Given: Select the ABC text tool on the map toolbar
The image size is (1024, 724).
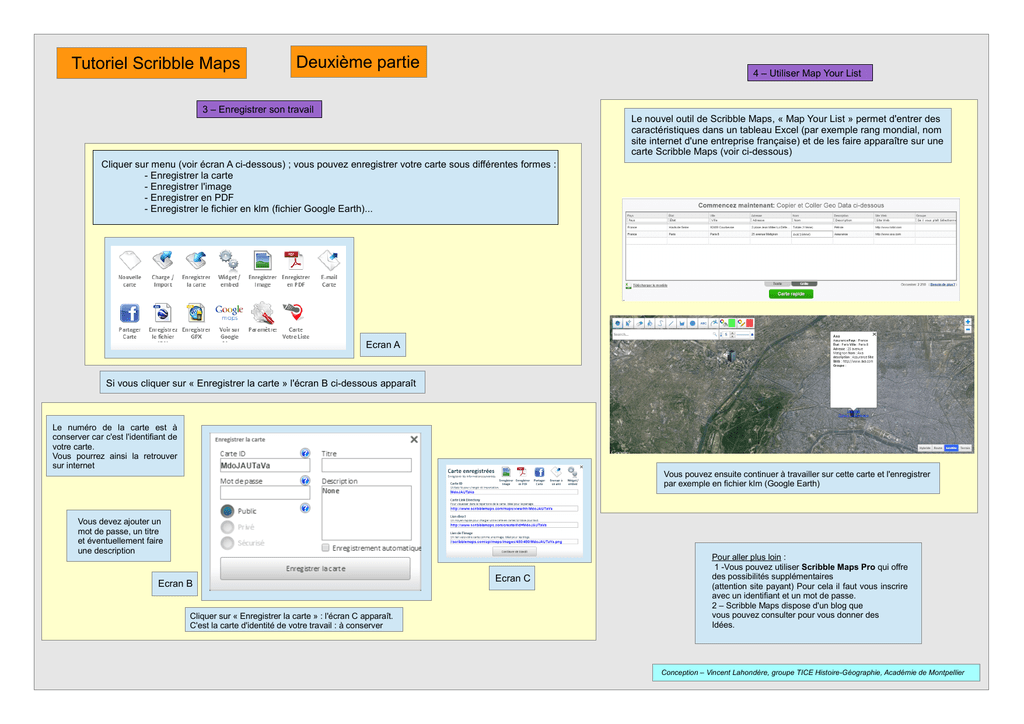Looking at the screenshot, I should pos(703,323).
